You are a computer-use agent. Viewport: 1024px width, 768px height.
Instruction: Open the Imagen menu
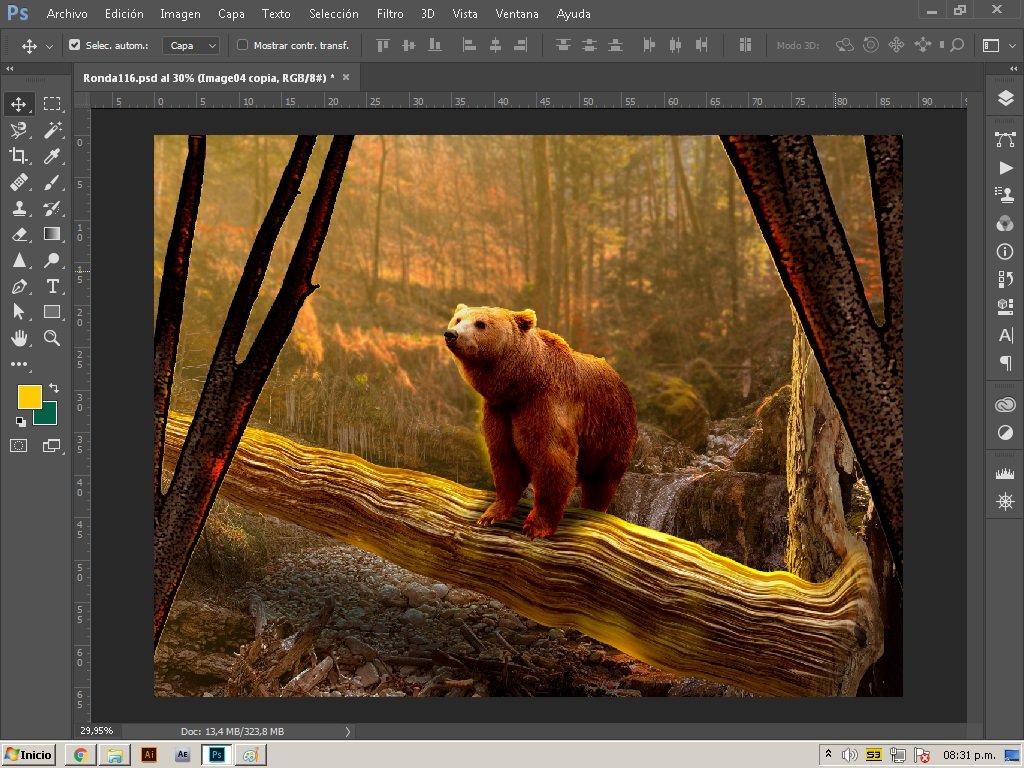coord(180,14)
